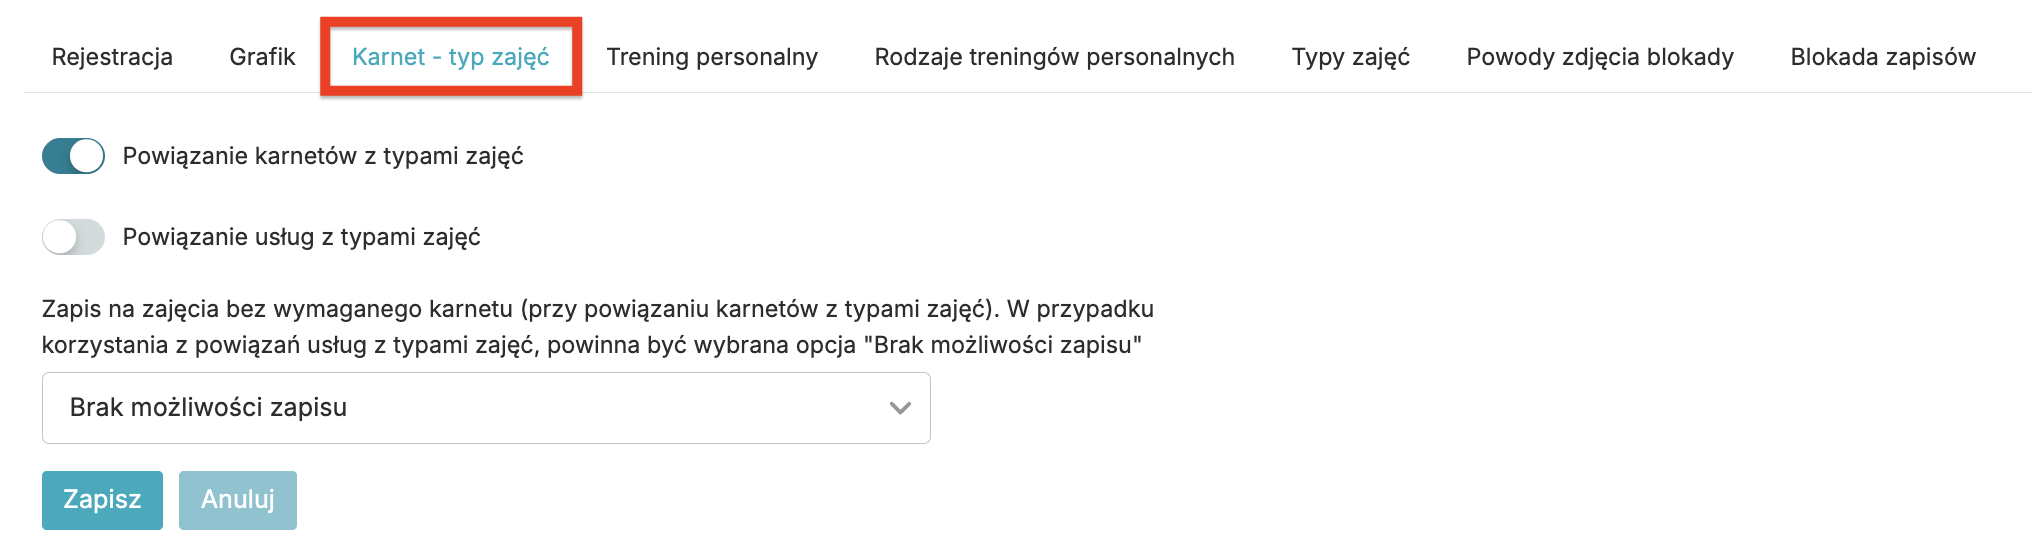
Task: Open the Brak możliwości zapisu dropdown
Action: pyautogui.click(x=486, y=408)
